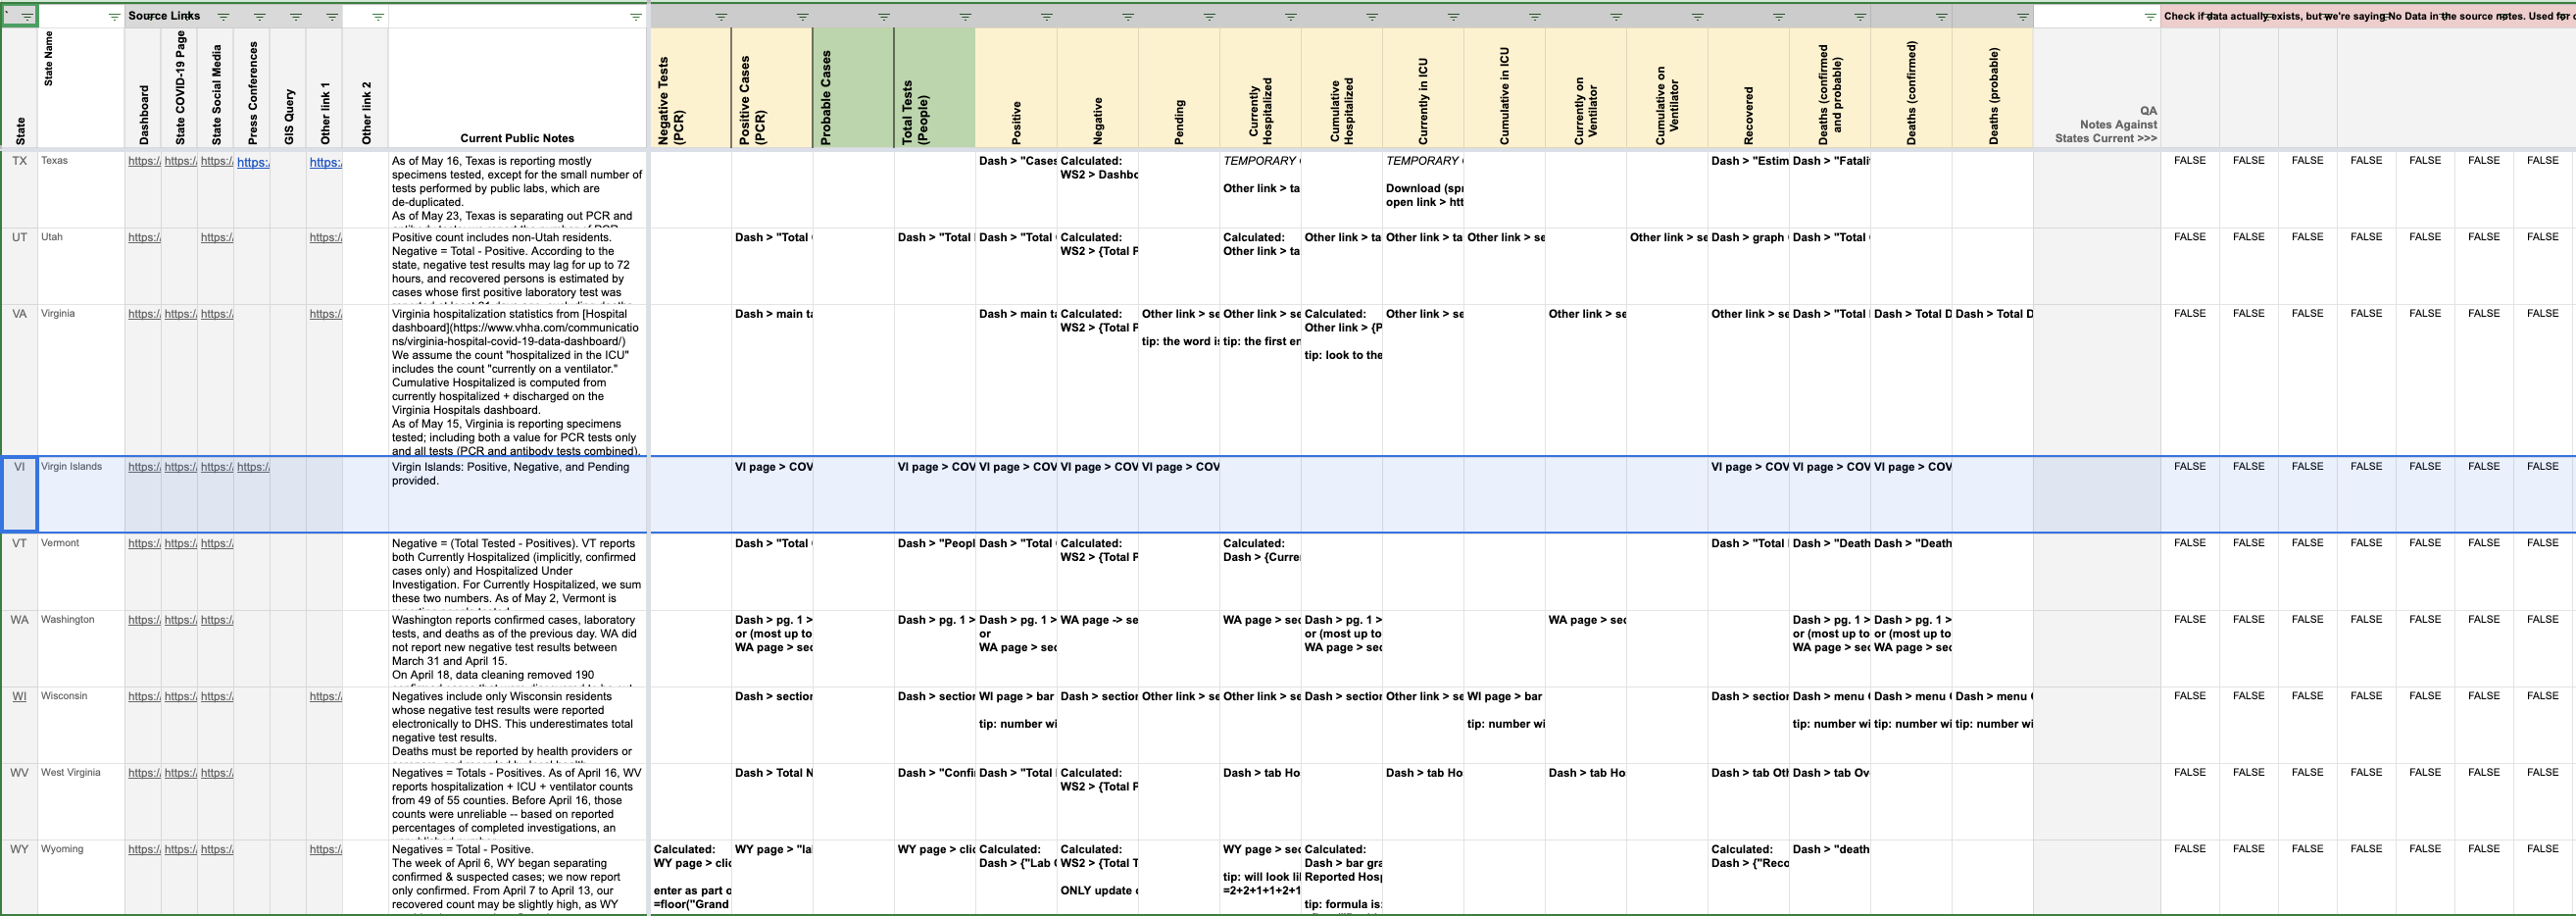This screenshot has width=2576, height=916.
Task: Open filter icon above Other link 2 column
Action: pos(378,17)
